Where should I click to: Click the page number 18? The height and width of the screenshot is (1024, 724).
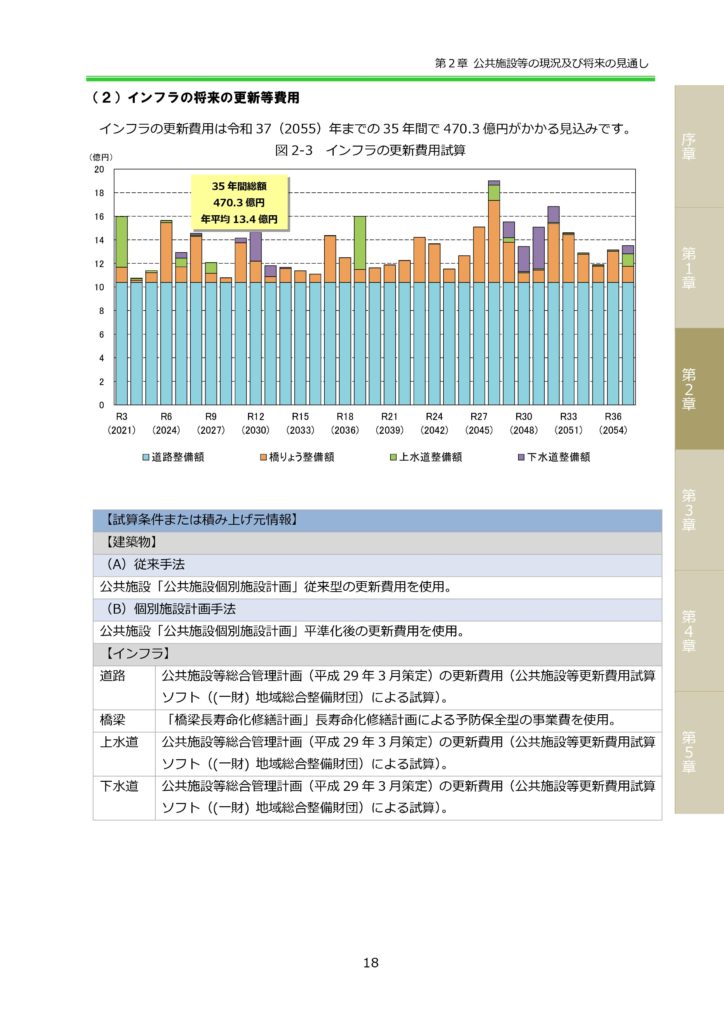click(370, 963)
